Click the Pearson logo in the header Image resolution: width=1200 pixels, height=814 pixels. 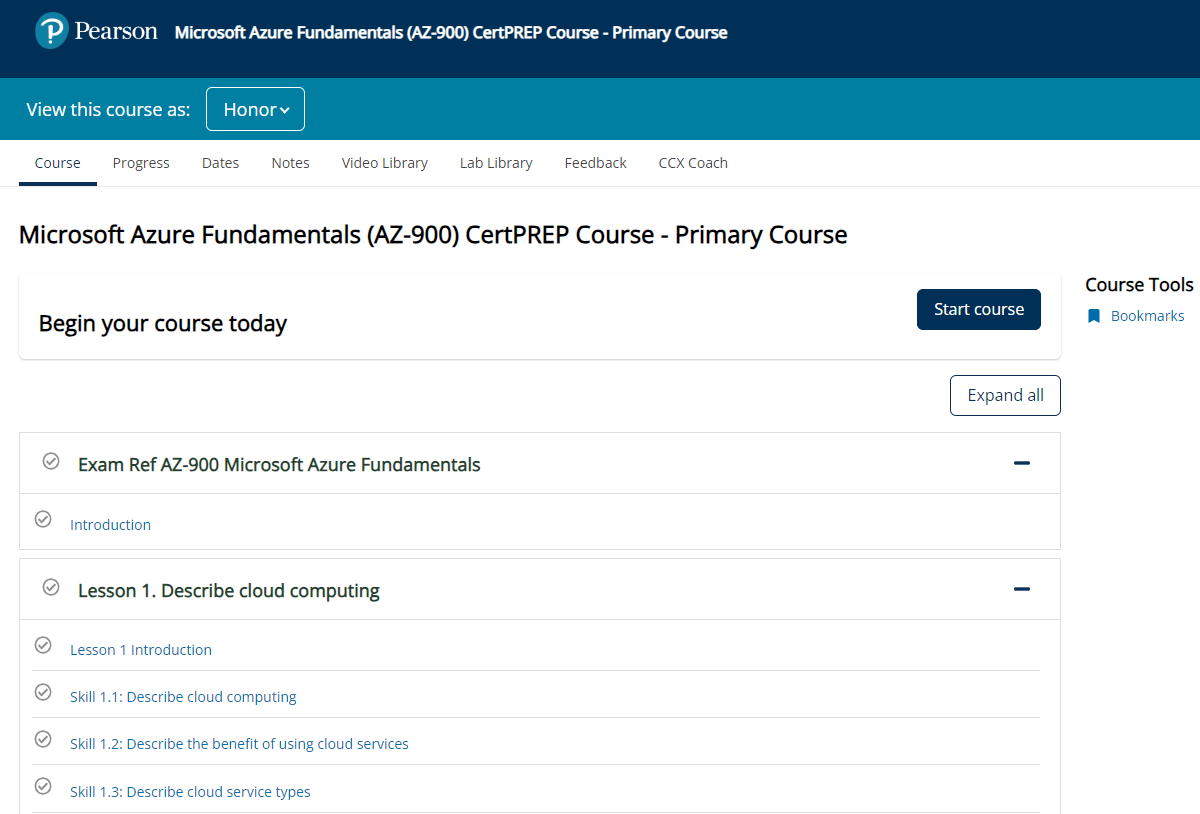pos(96,31)
